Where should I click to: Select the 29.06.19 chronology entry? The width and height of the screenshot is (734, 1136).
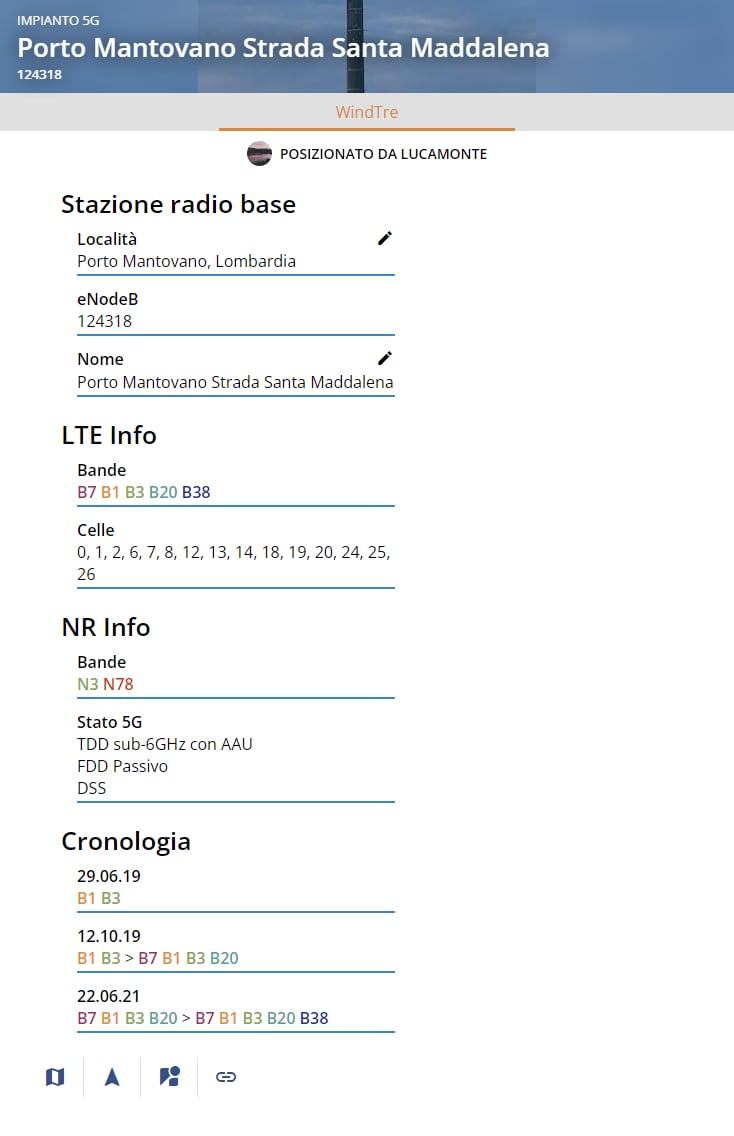pyautogui.click(x=235, y=888)
